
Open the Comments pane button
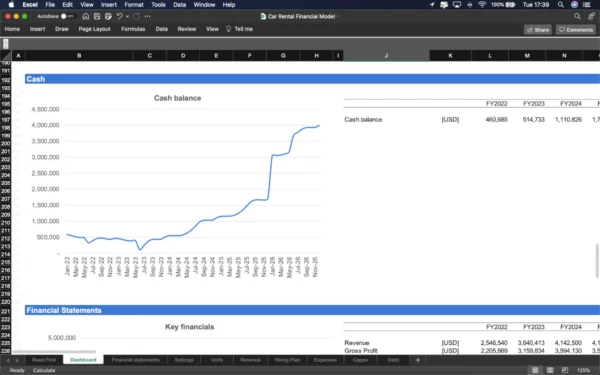pos(576,29)
